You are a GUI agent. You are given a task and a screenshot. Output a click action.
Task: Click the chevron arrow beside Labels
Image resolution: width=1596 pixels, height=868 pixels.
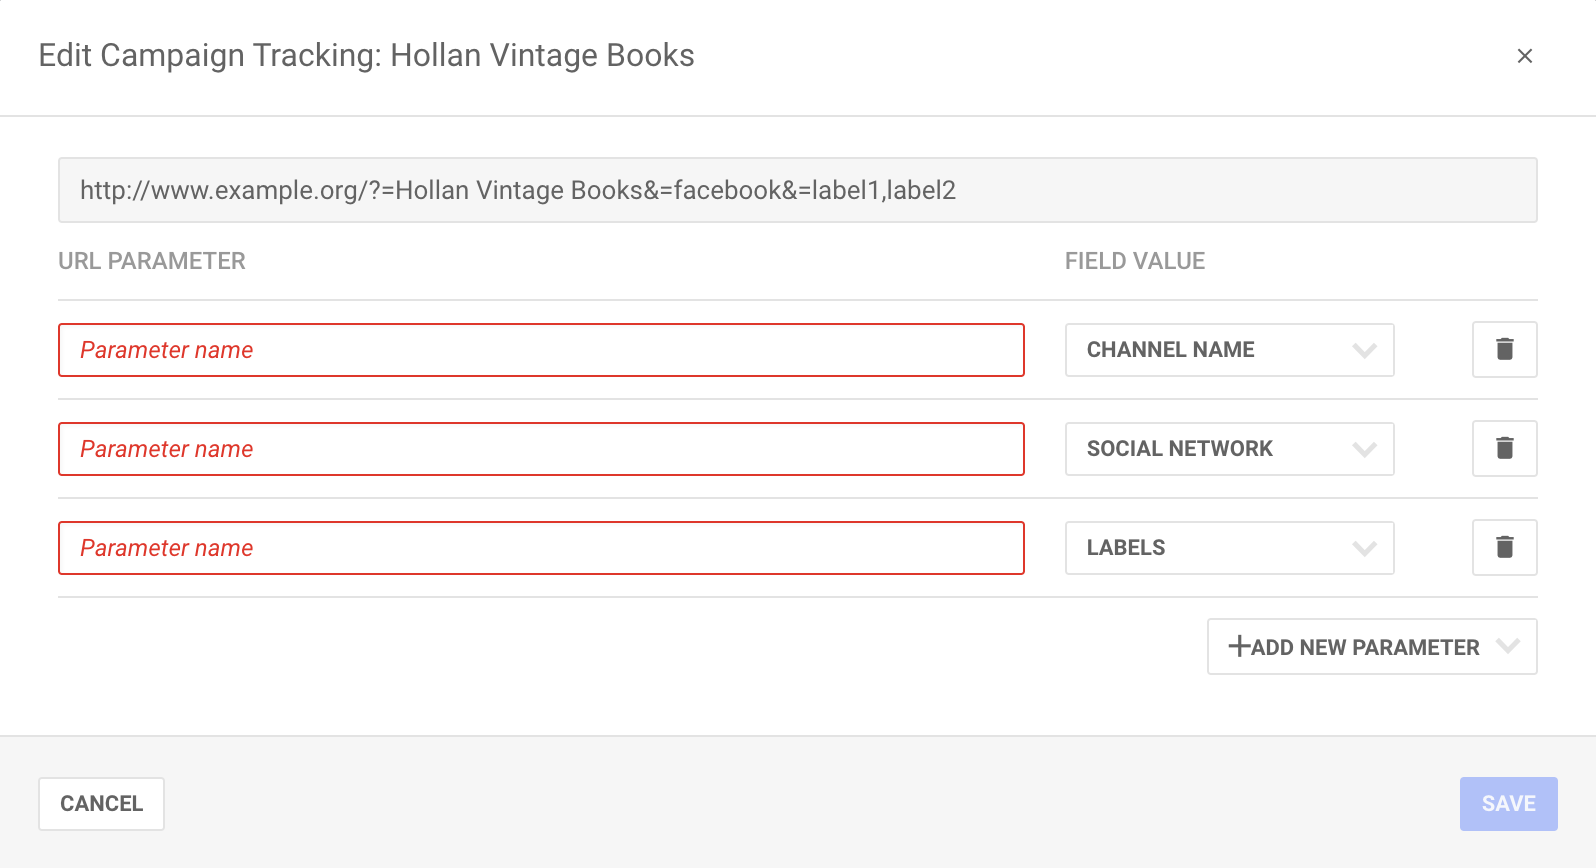point(1364,548)
